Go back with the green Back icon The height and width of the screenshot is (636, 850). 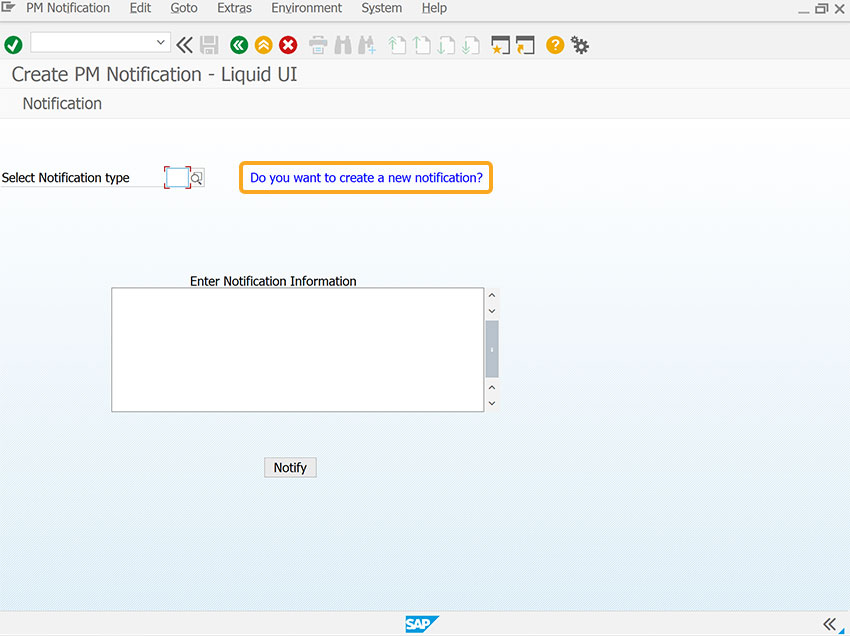(239, 45)
